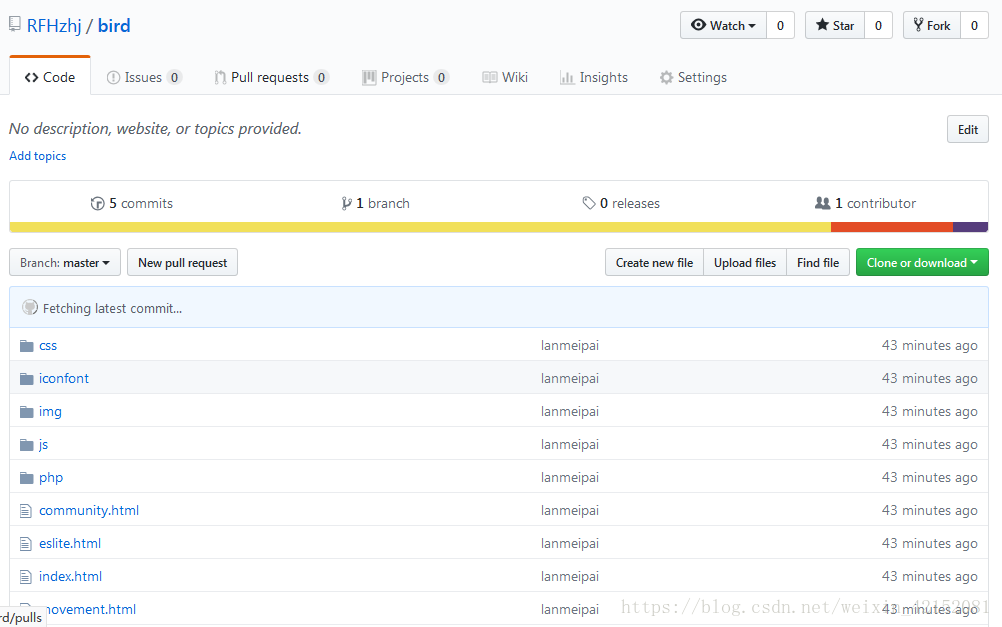
Task: Open the css folder
Action: click(x=48, y=346)
